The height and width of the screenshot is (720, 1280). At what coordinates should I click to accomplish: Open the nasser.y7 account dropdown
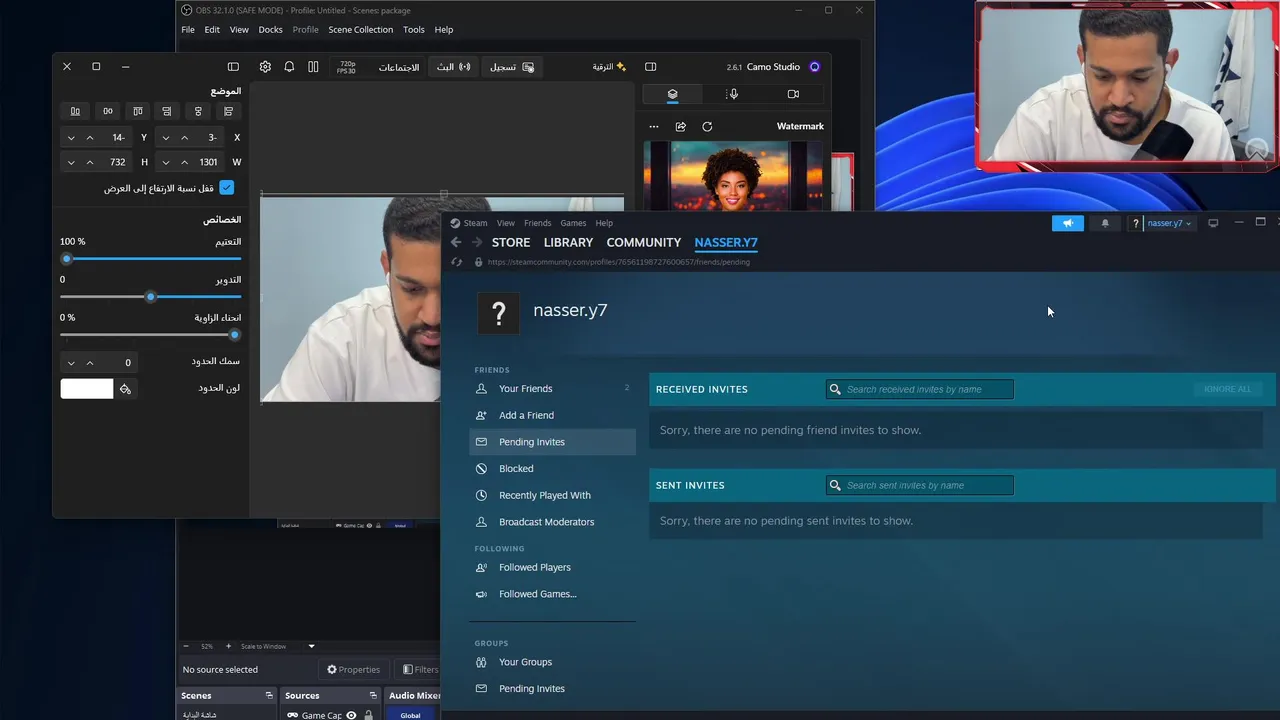[1169, 223]
